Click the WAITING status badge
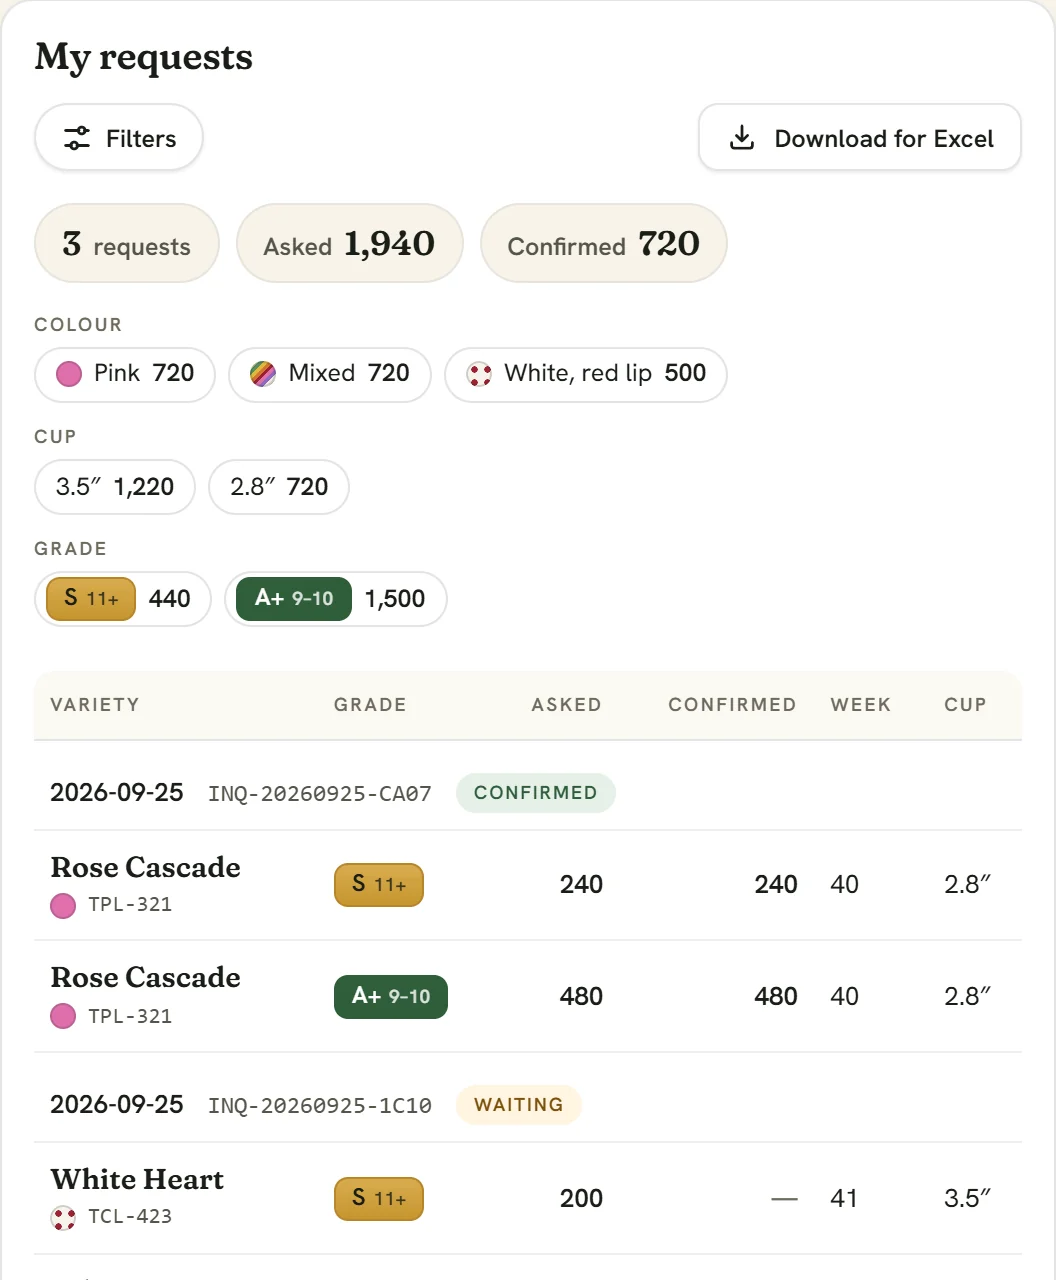This screenshot has height=1280, width=1056. point(519,1105)
